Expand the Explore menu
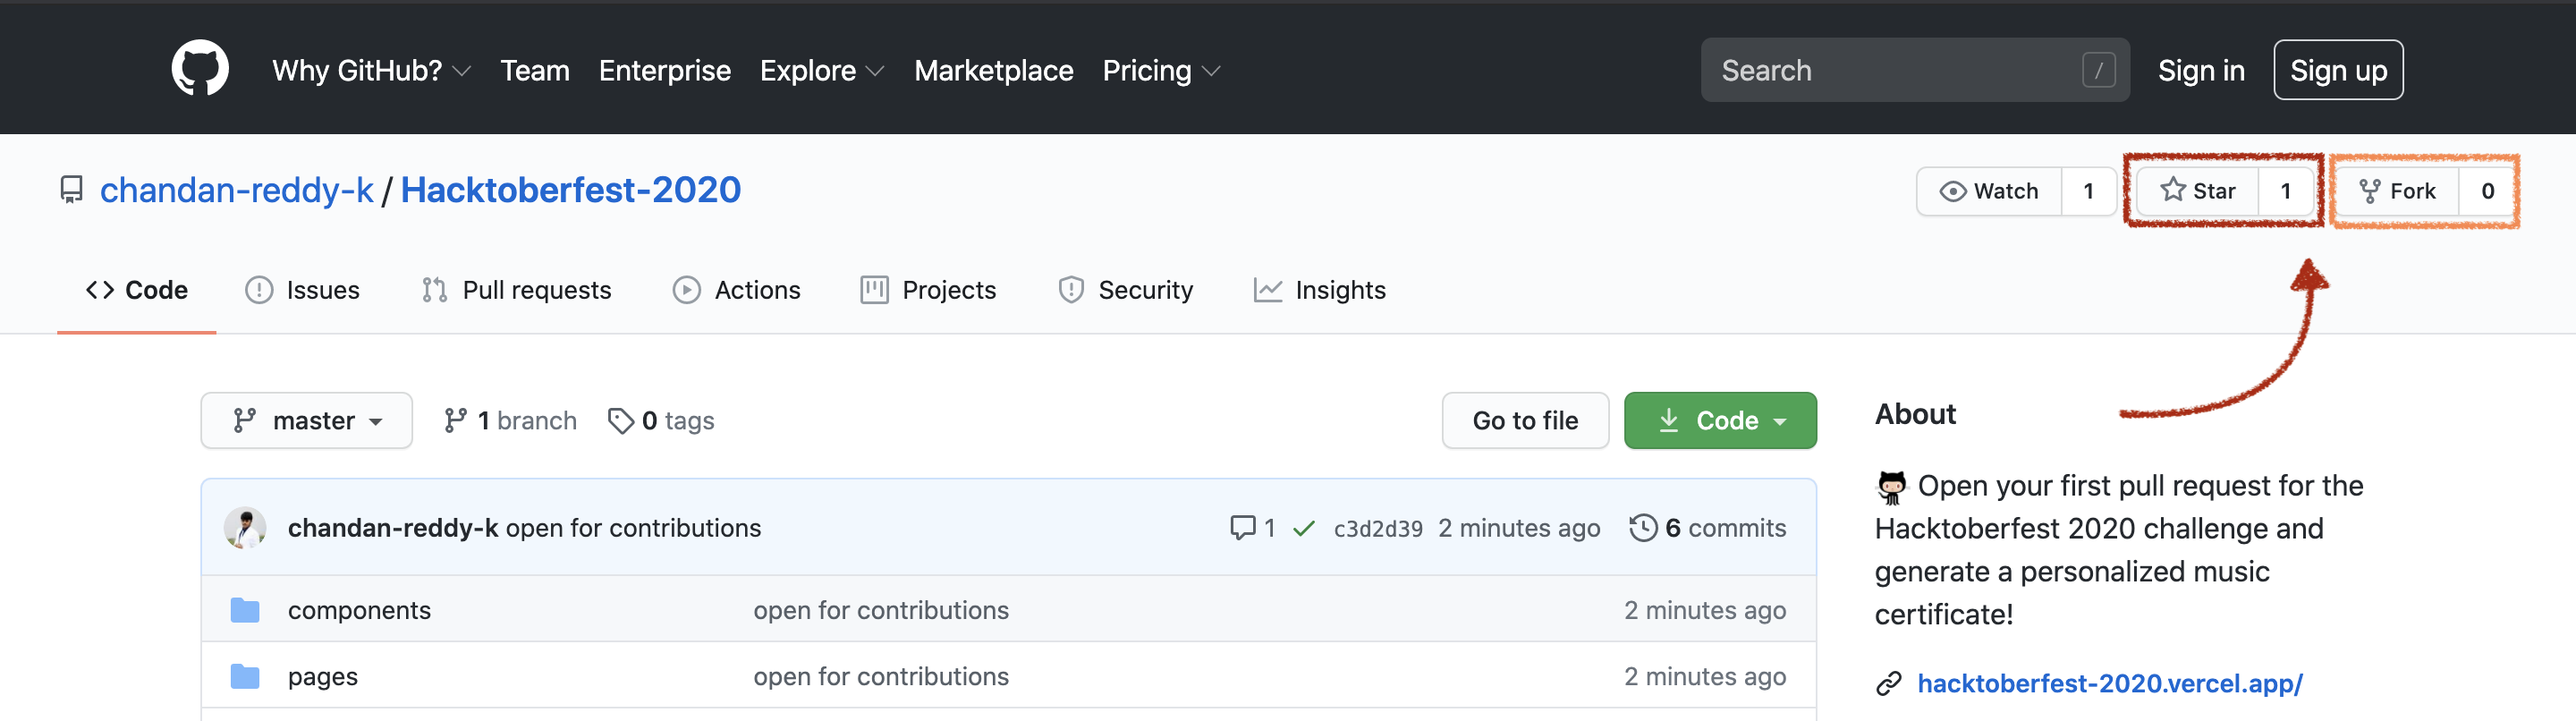This screenshot has height=721, width=2576. [821, 70]
